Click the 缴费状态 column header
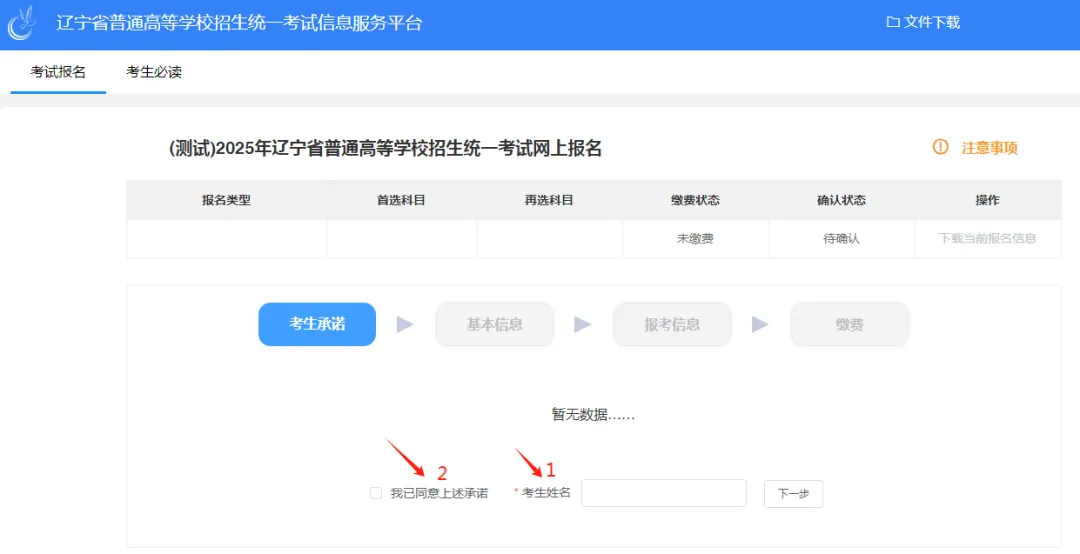 (695, 200)
